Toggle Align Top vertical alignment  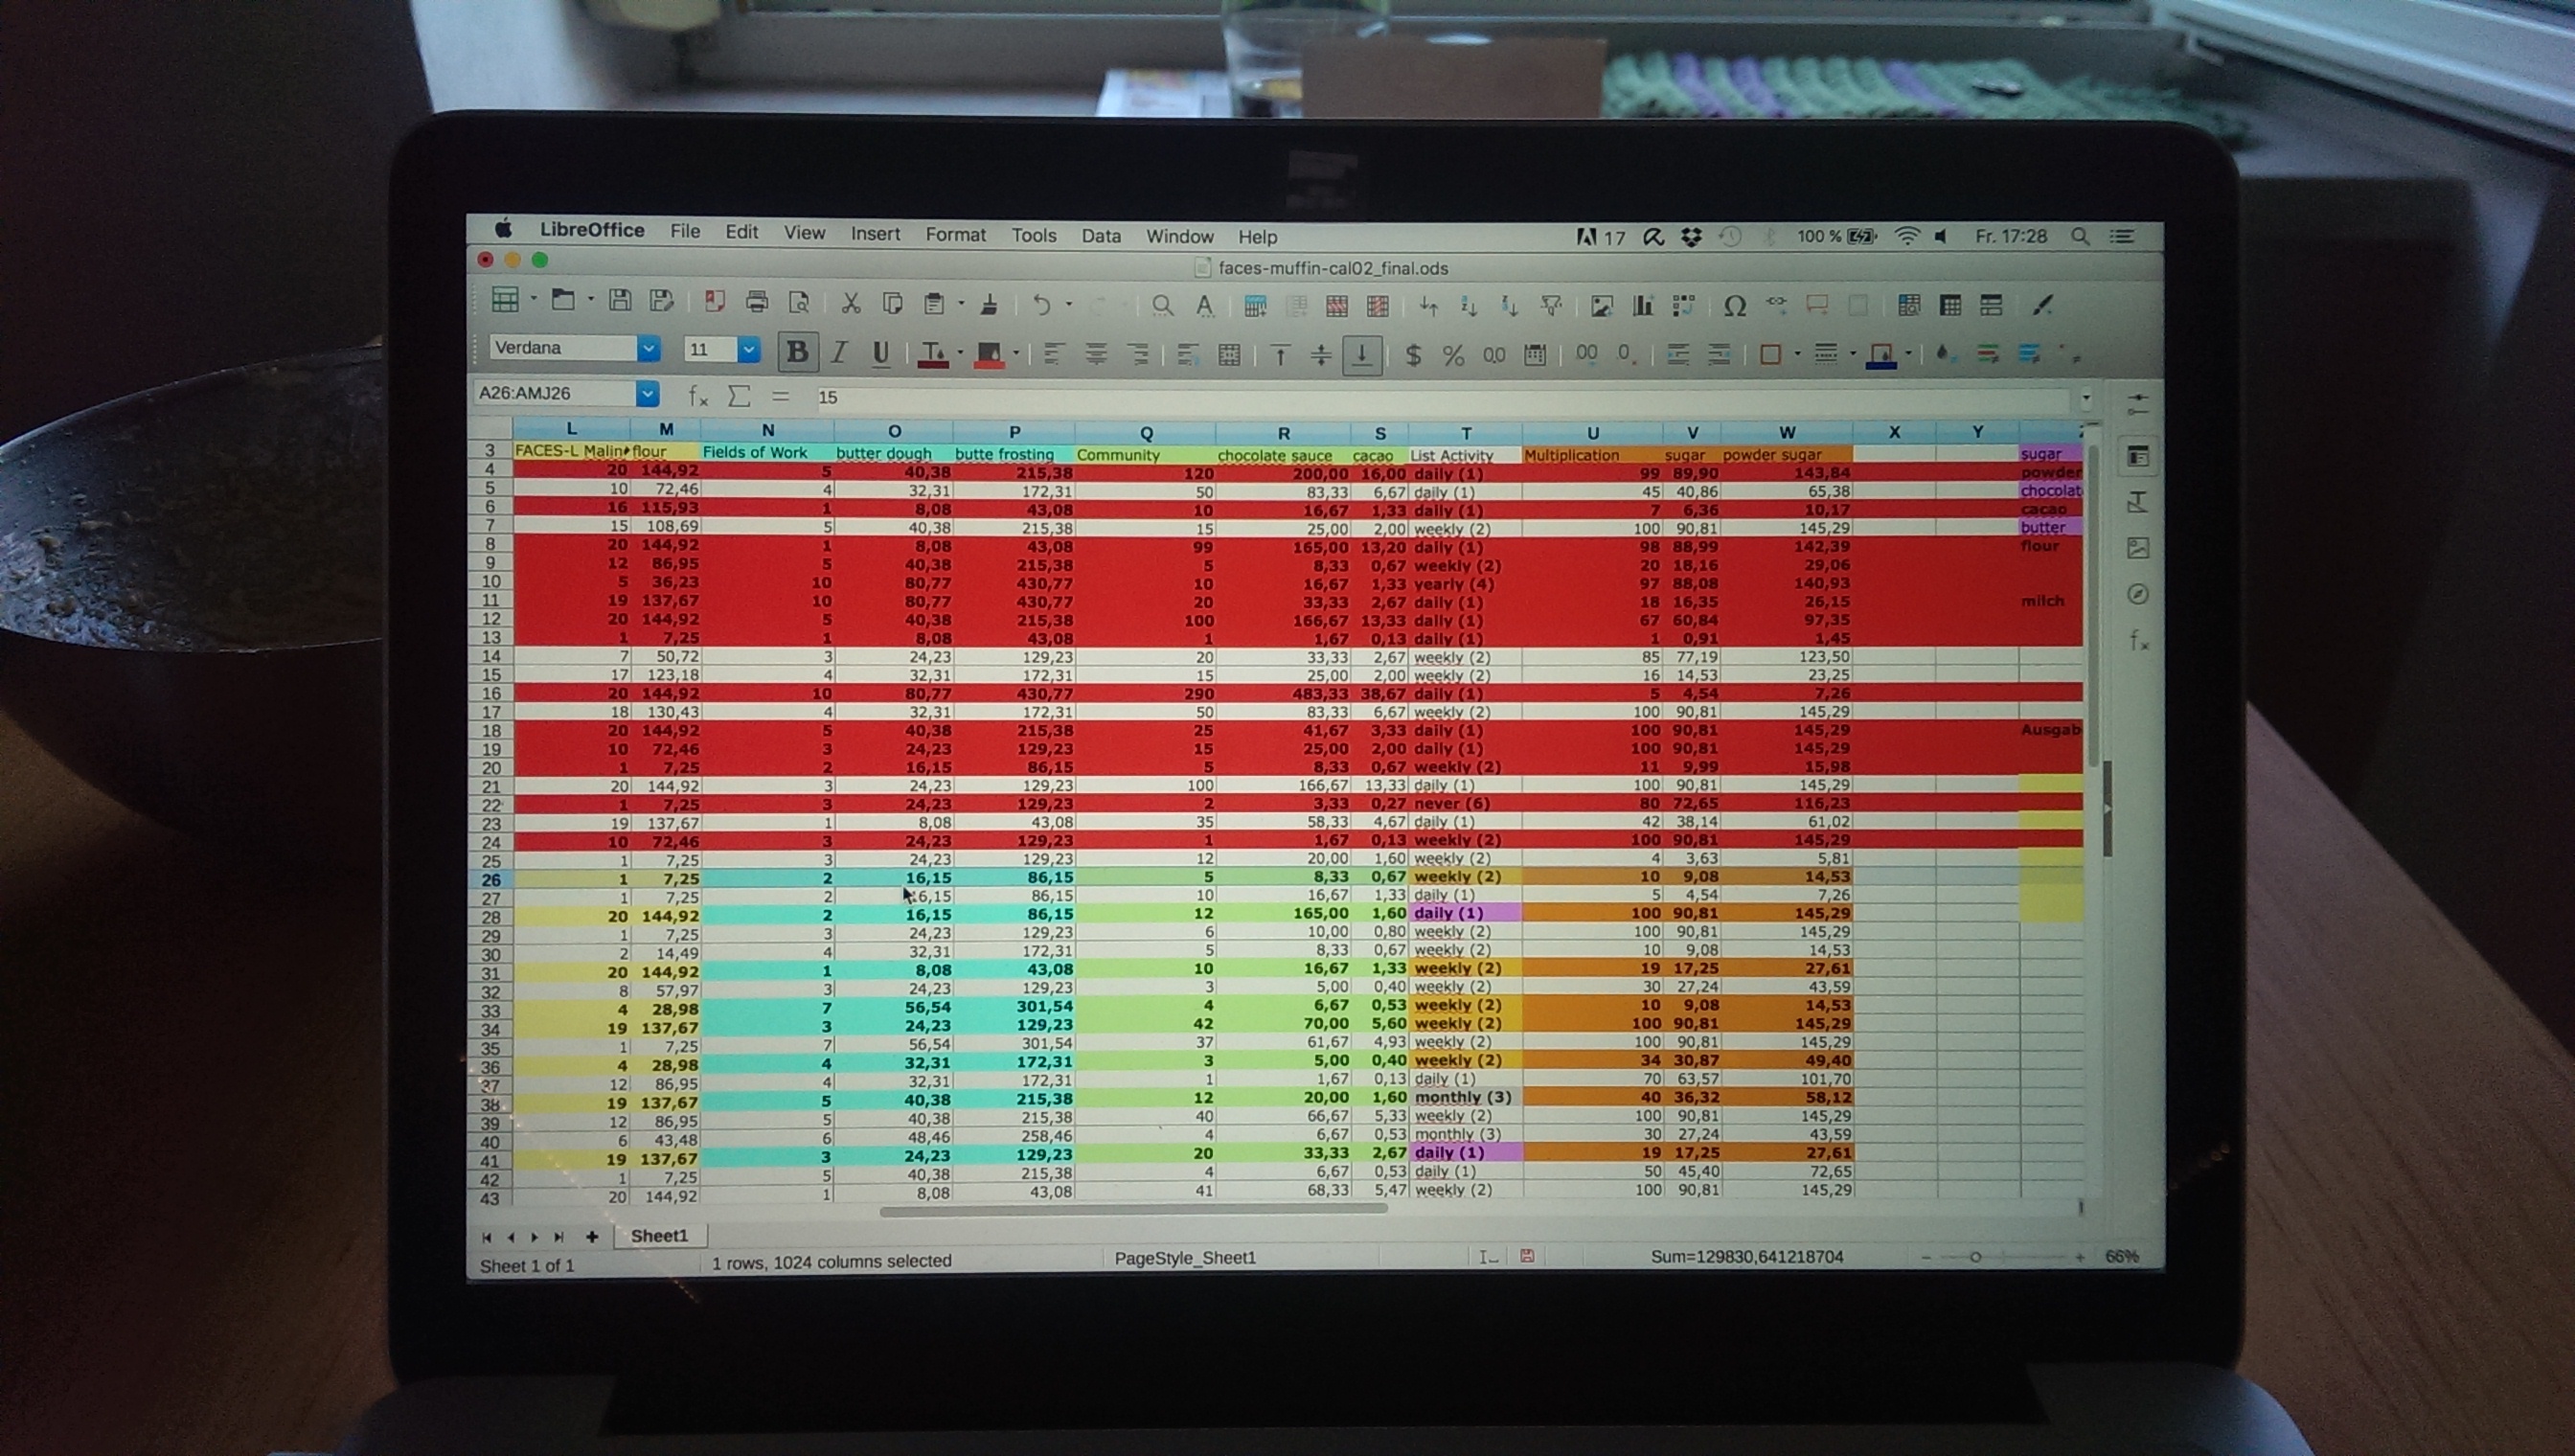coord(1280,354)
